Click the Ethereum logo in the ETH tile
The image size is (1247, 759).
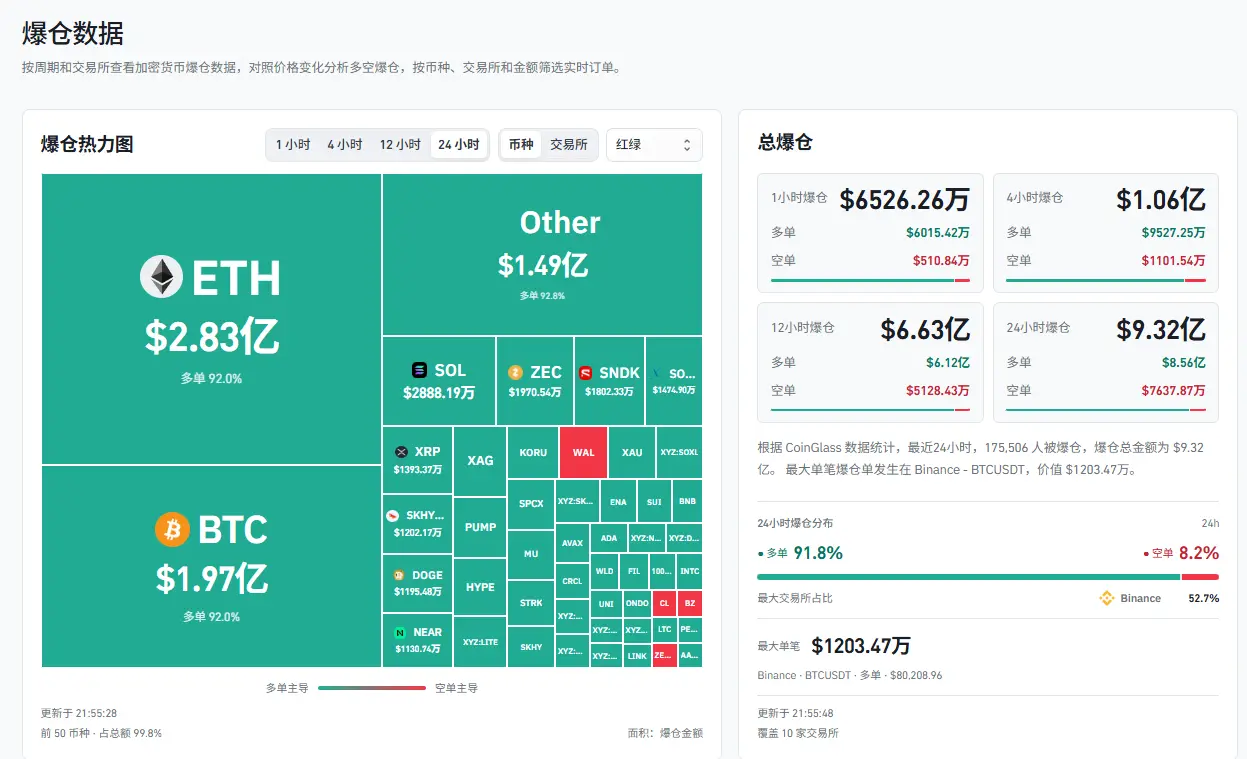tap(161, 277)
